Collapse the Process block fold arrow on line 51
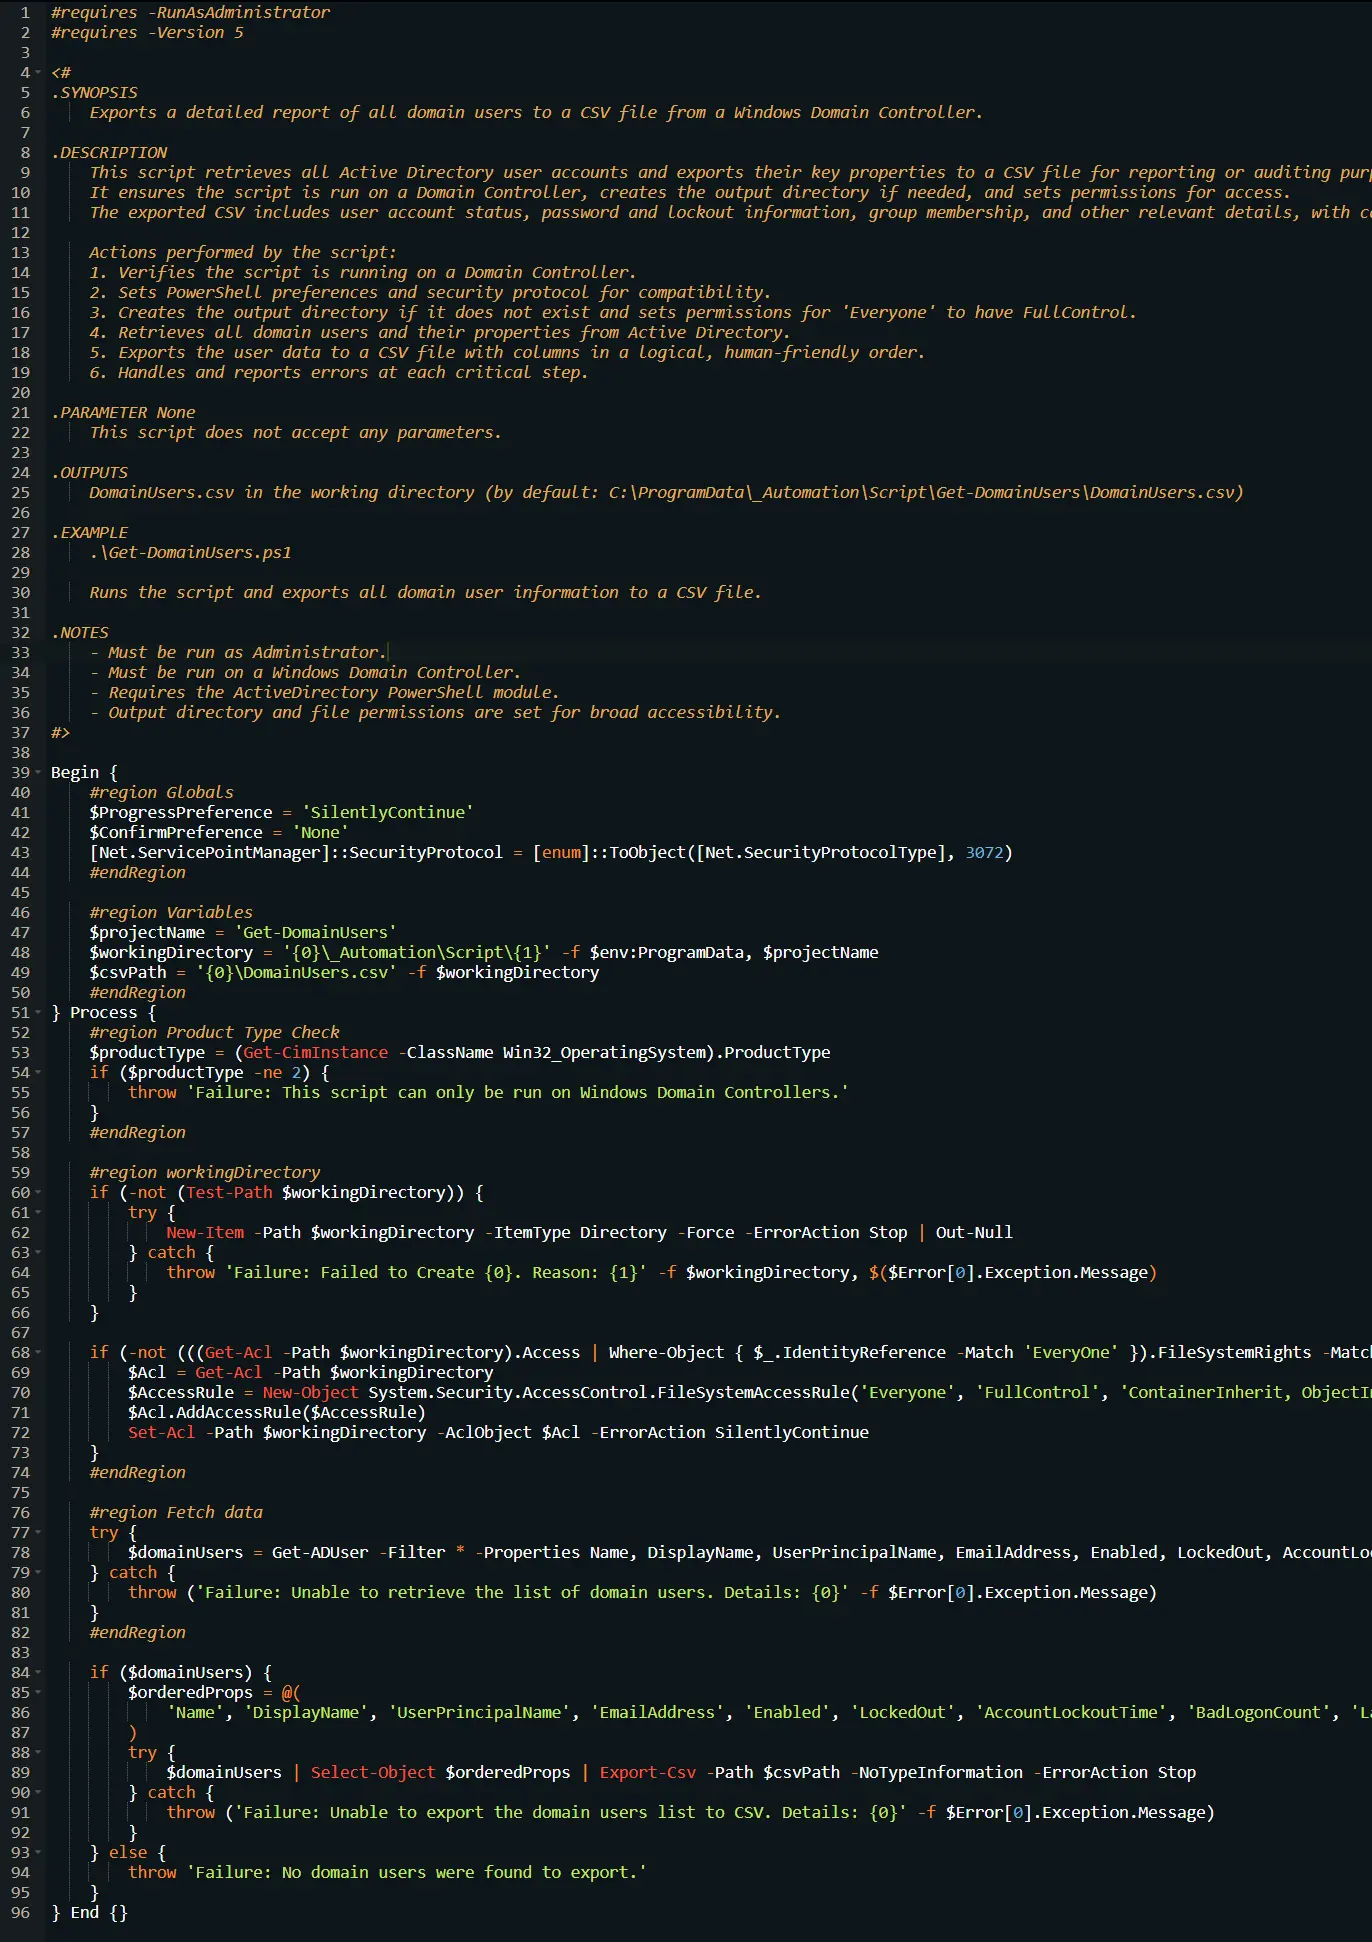This screenshot has width=1372, height=1942. (38, 1012)
